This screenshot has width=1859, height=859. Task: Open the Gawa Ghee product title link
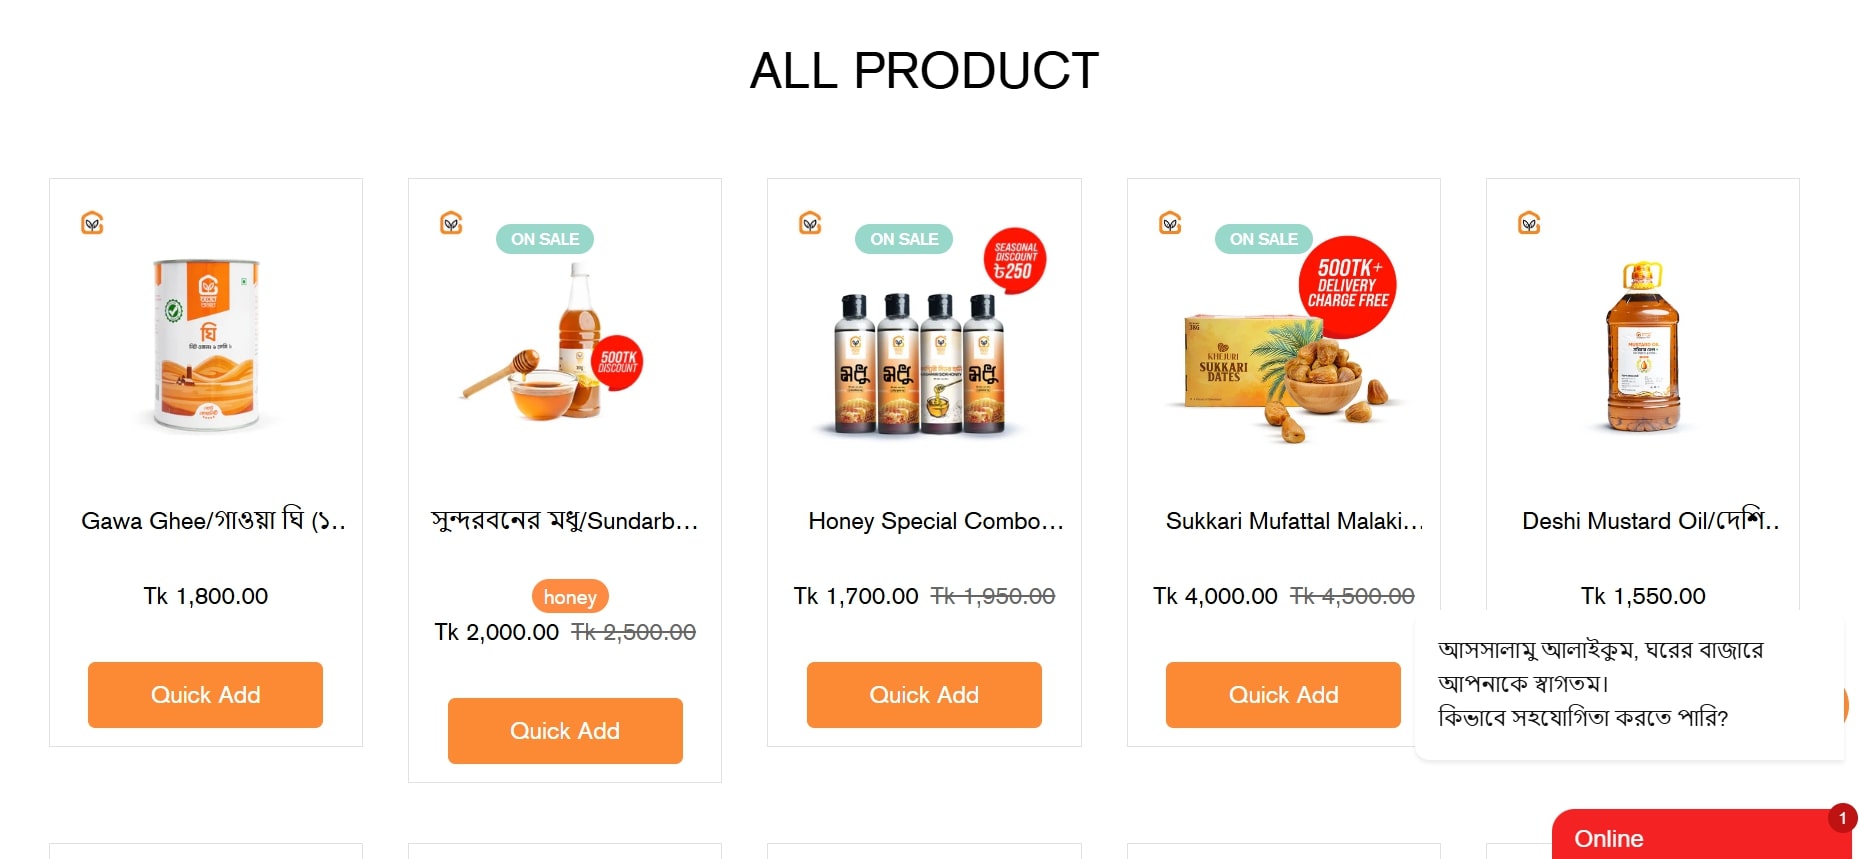(x=213, y=521)
